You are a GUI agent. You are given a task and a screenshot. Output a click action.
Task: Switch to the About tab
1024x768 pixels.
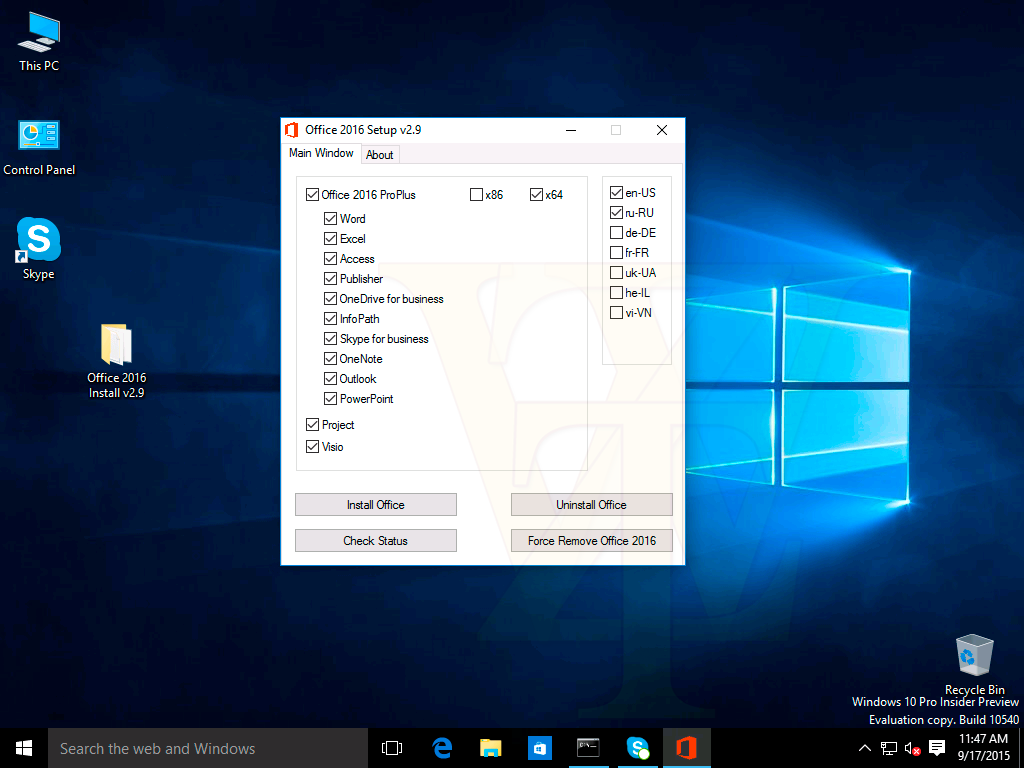[379, 155]
